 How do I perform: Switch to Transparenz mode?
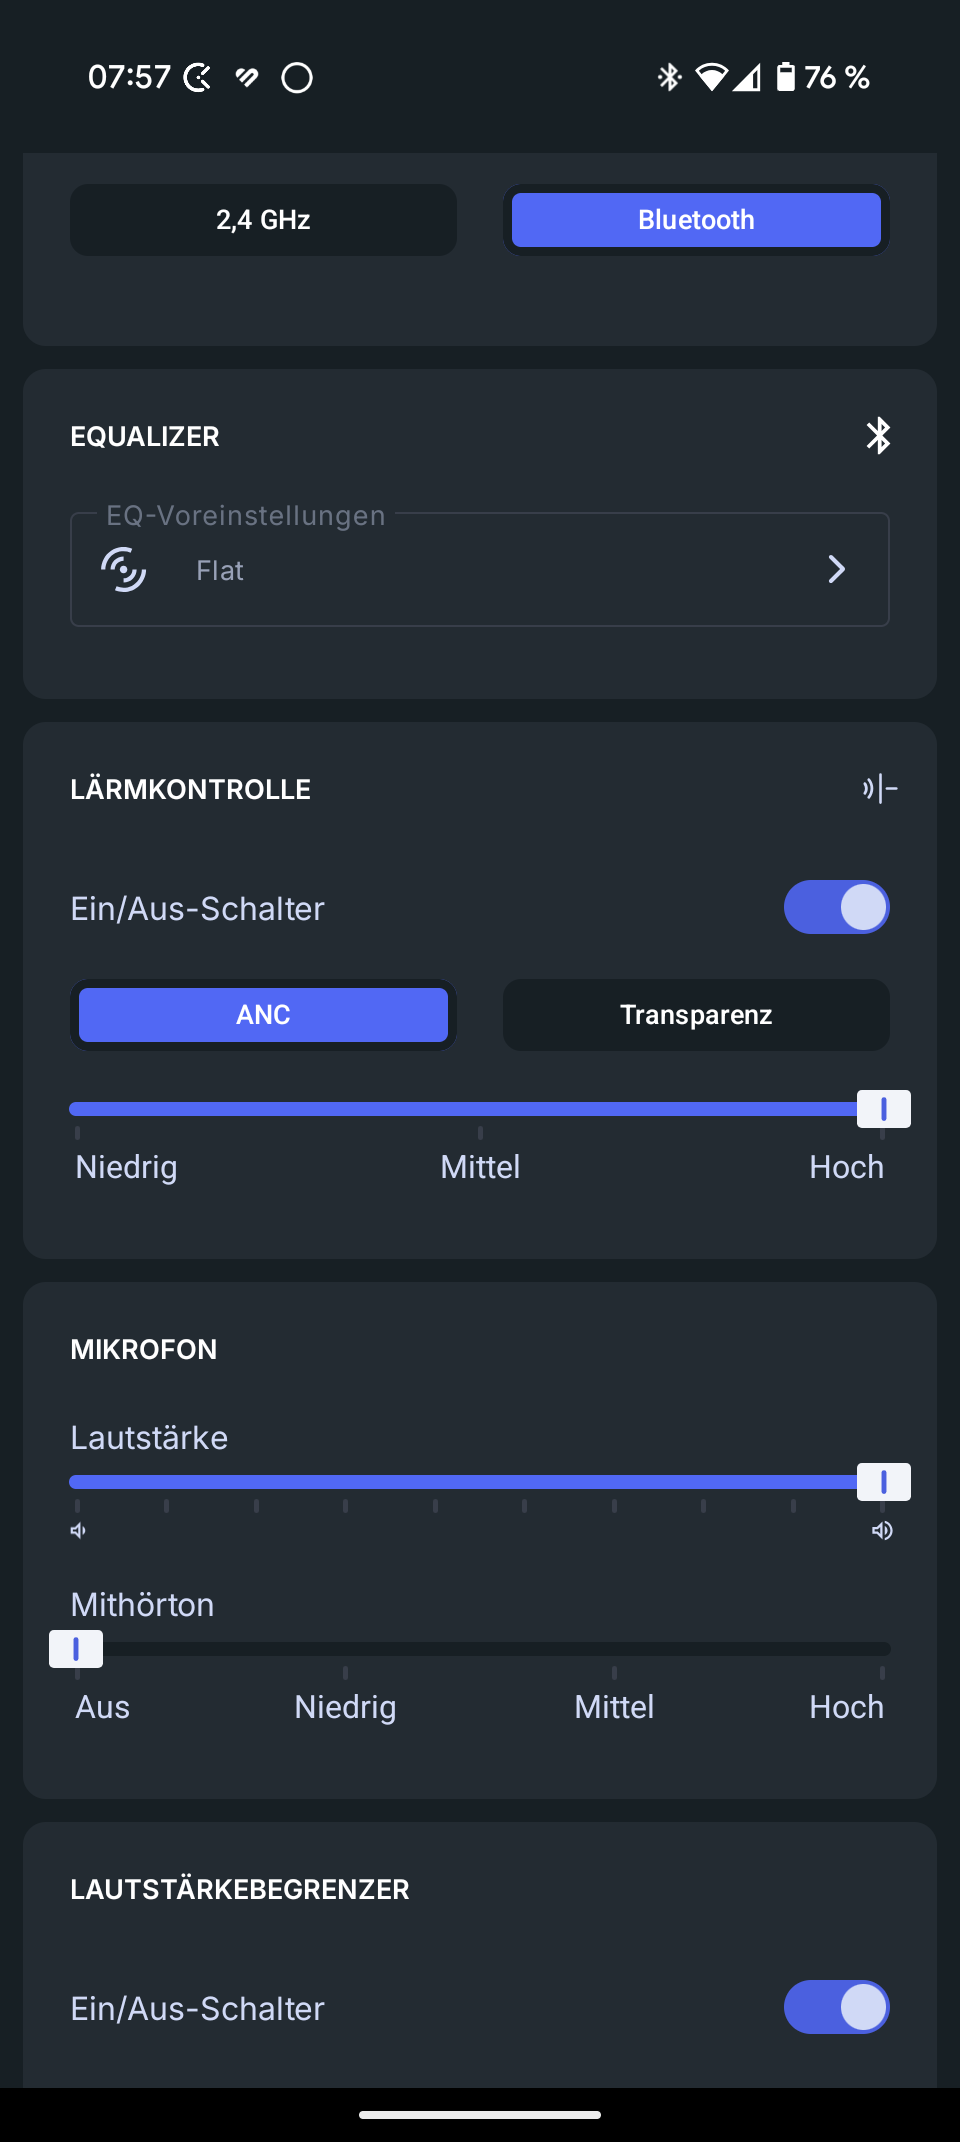coord(696,1015)
